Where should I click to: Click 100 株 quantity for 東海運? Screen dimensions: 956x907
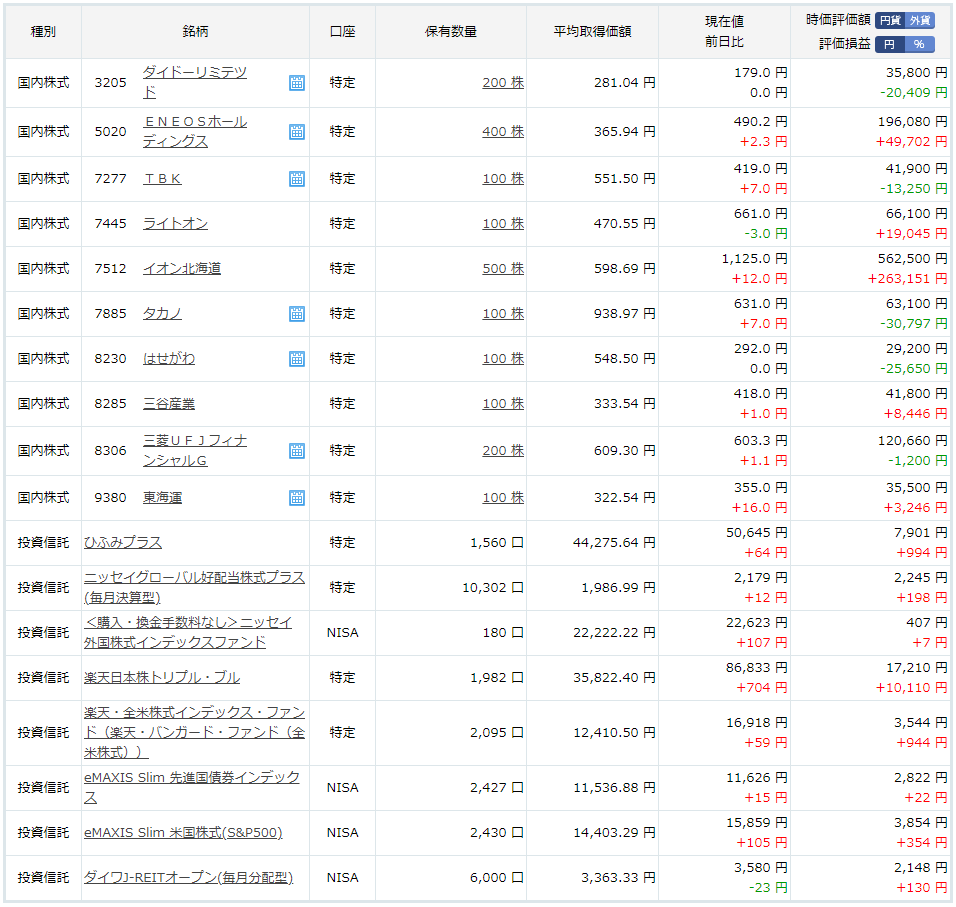tap(503, 498)
